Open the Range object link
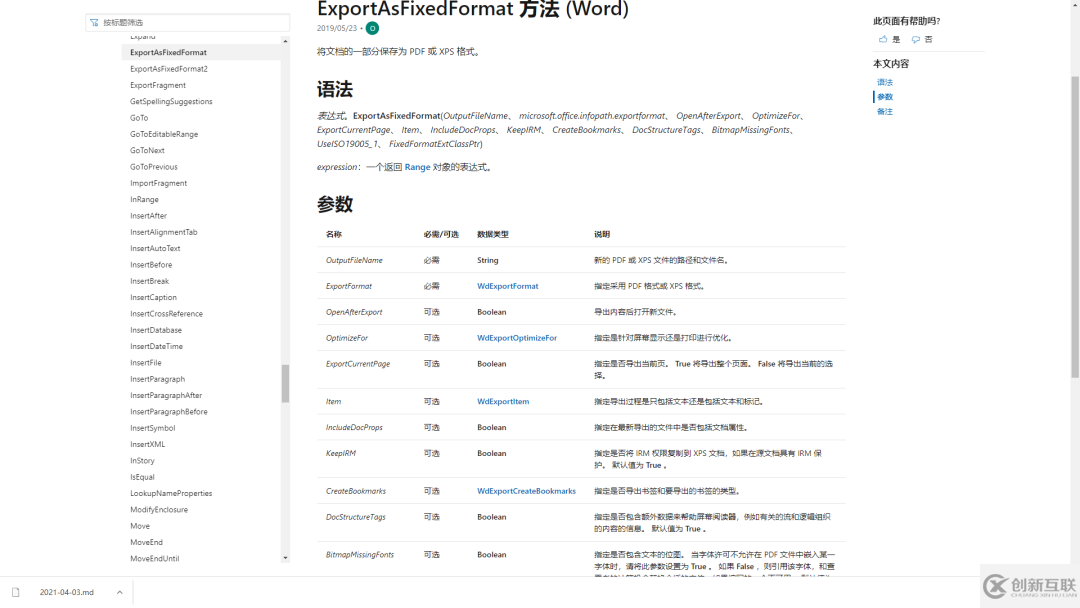The height and width of the screenshot is (608, 1080). click(x=417, y=167)
